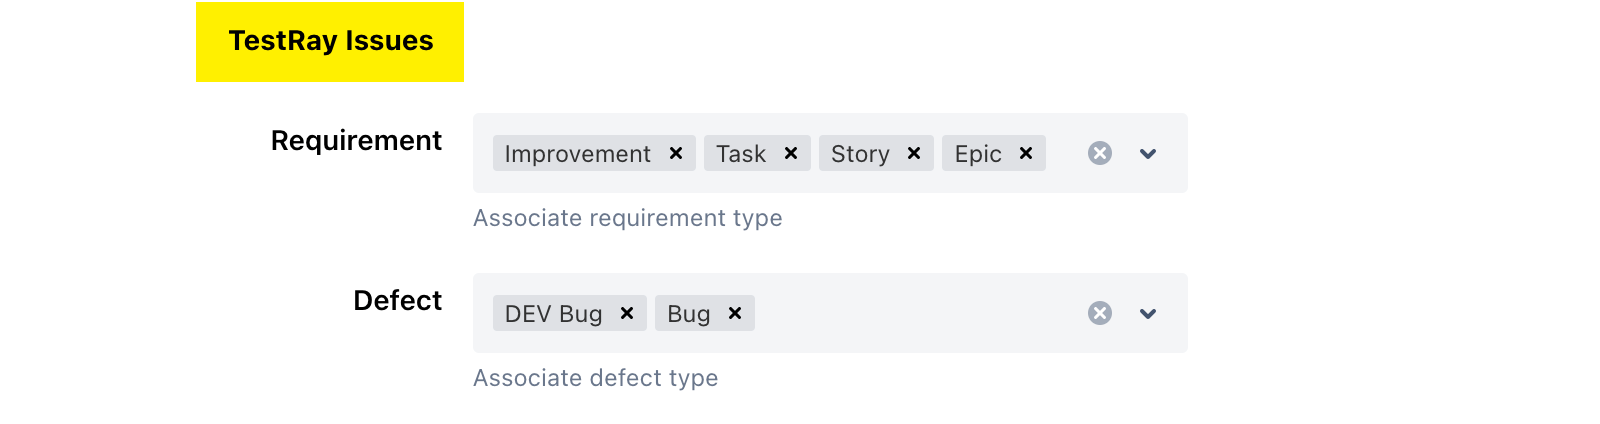Delete the Bug chip from Defect

pyautogui.click(x=735, y=313)
